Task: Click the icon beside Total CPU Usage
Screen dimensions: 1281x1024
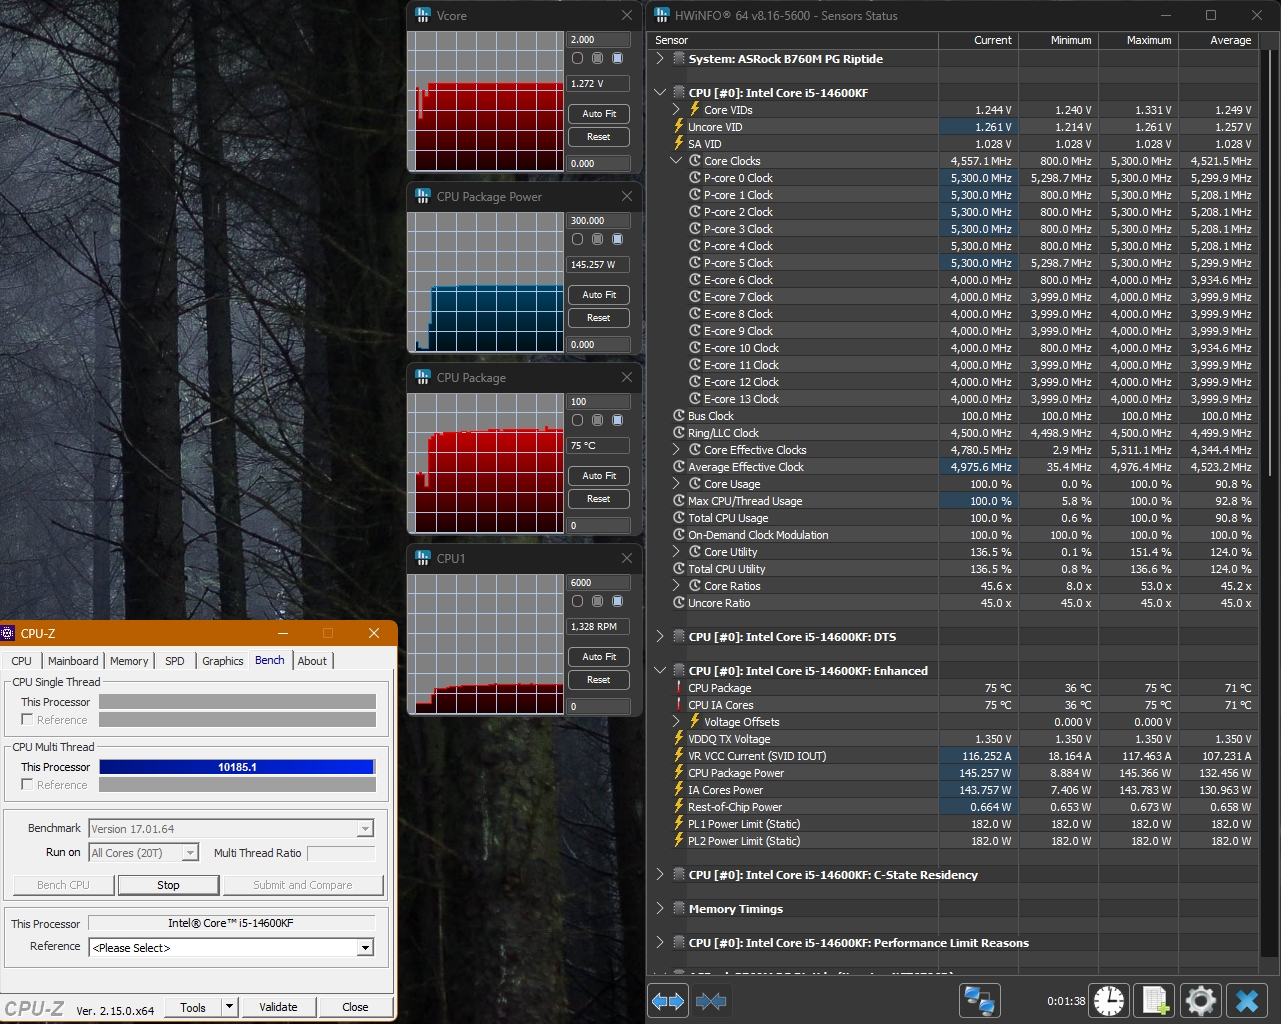Action: pos(679,518)
